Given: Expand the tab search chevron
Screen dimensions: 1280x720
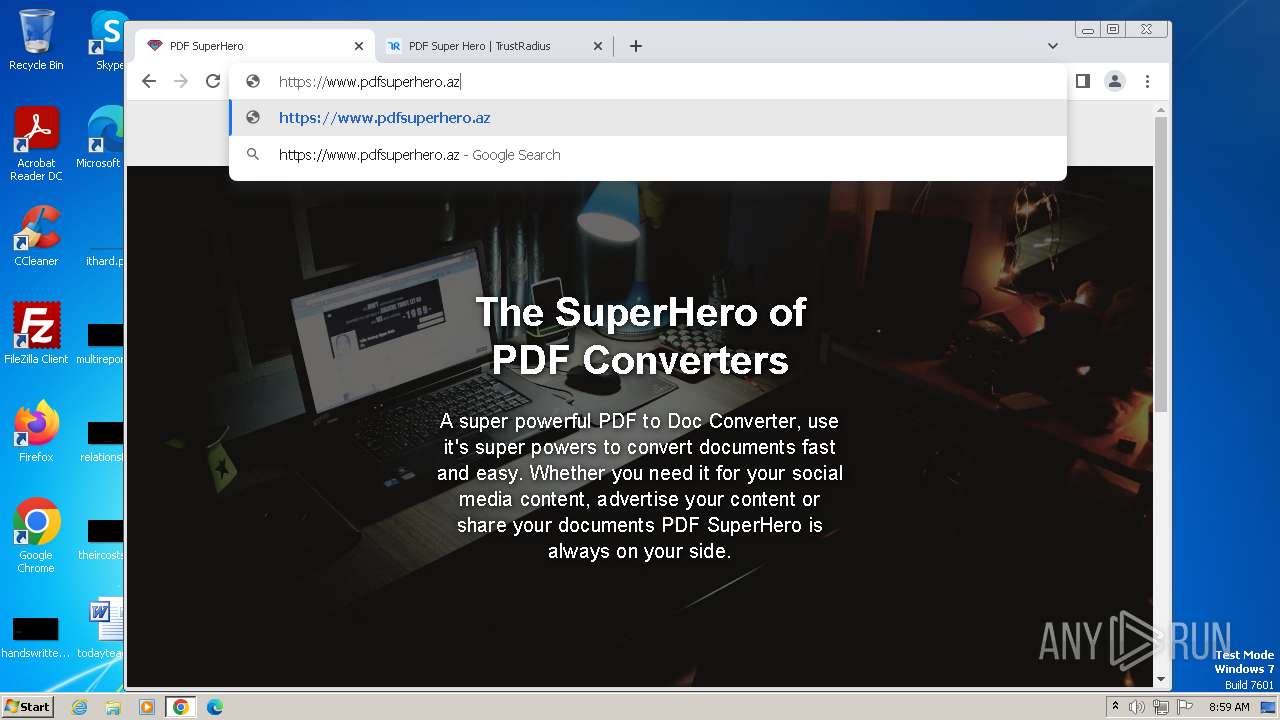Looking at the screenshot, I should pos(1053,46).
